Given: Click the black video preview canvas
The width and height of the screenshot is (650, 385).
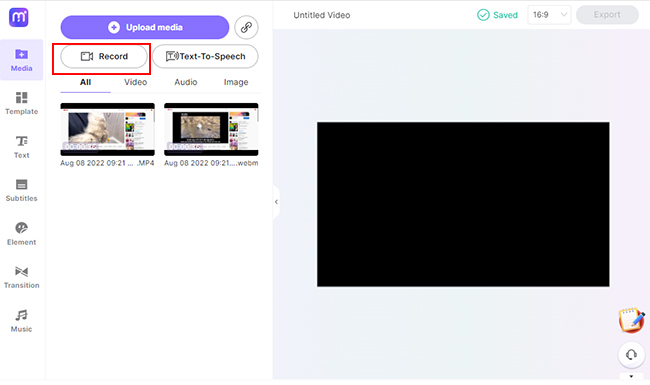Looking at the screenshot, I should coord(463,204).
